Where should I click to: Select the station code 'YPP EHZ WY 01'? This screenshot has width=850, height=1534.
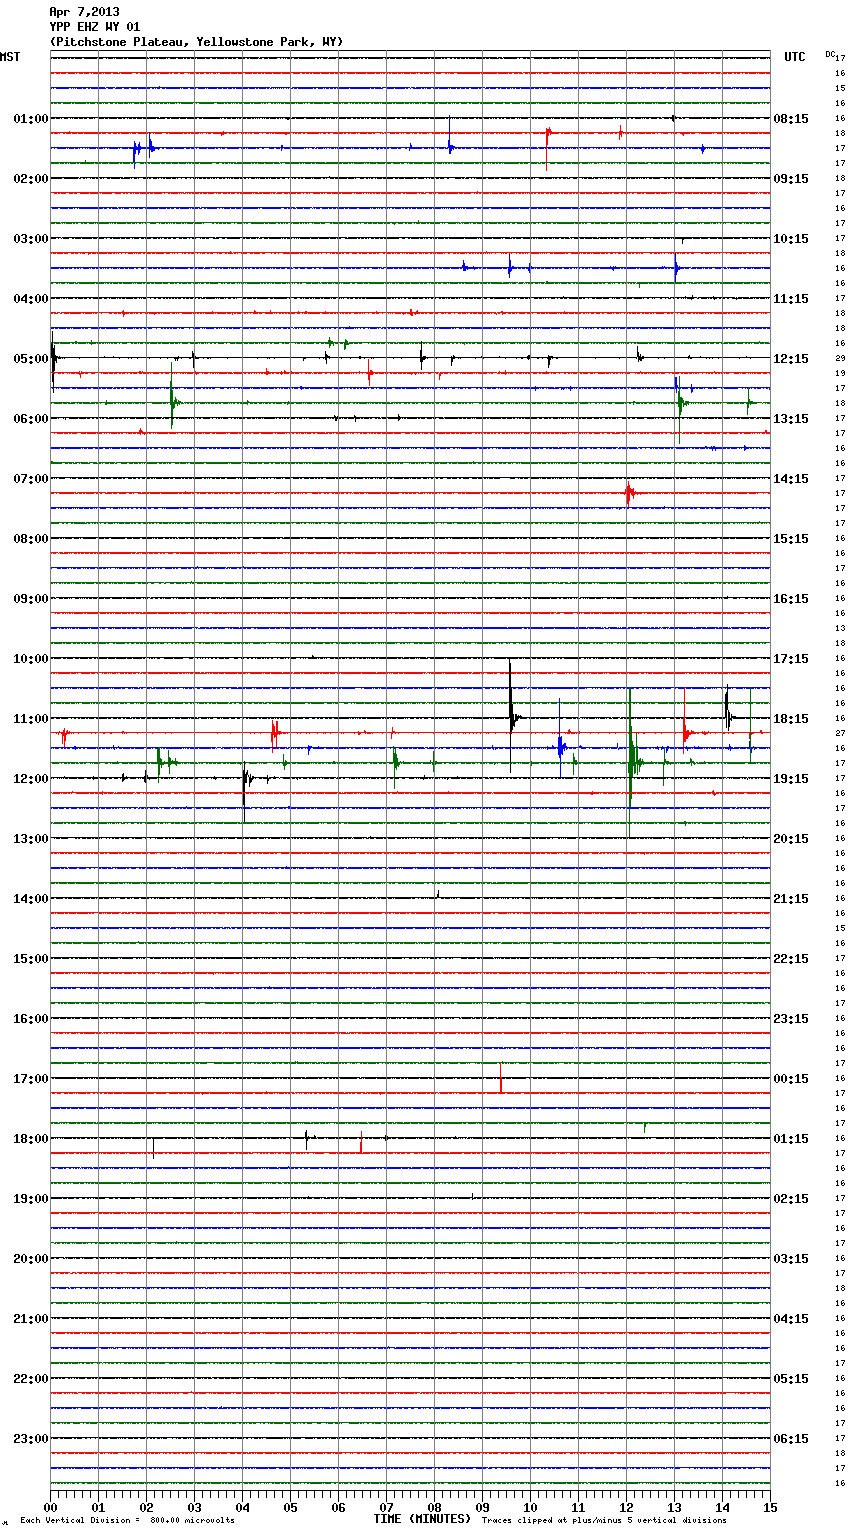coord(95,27)
